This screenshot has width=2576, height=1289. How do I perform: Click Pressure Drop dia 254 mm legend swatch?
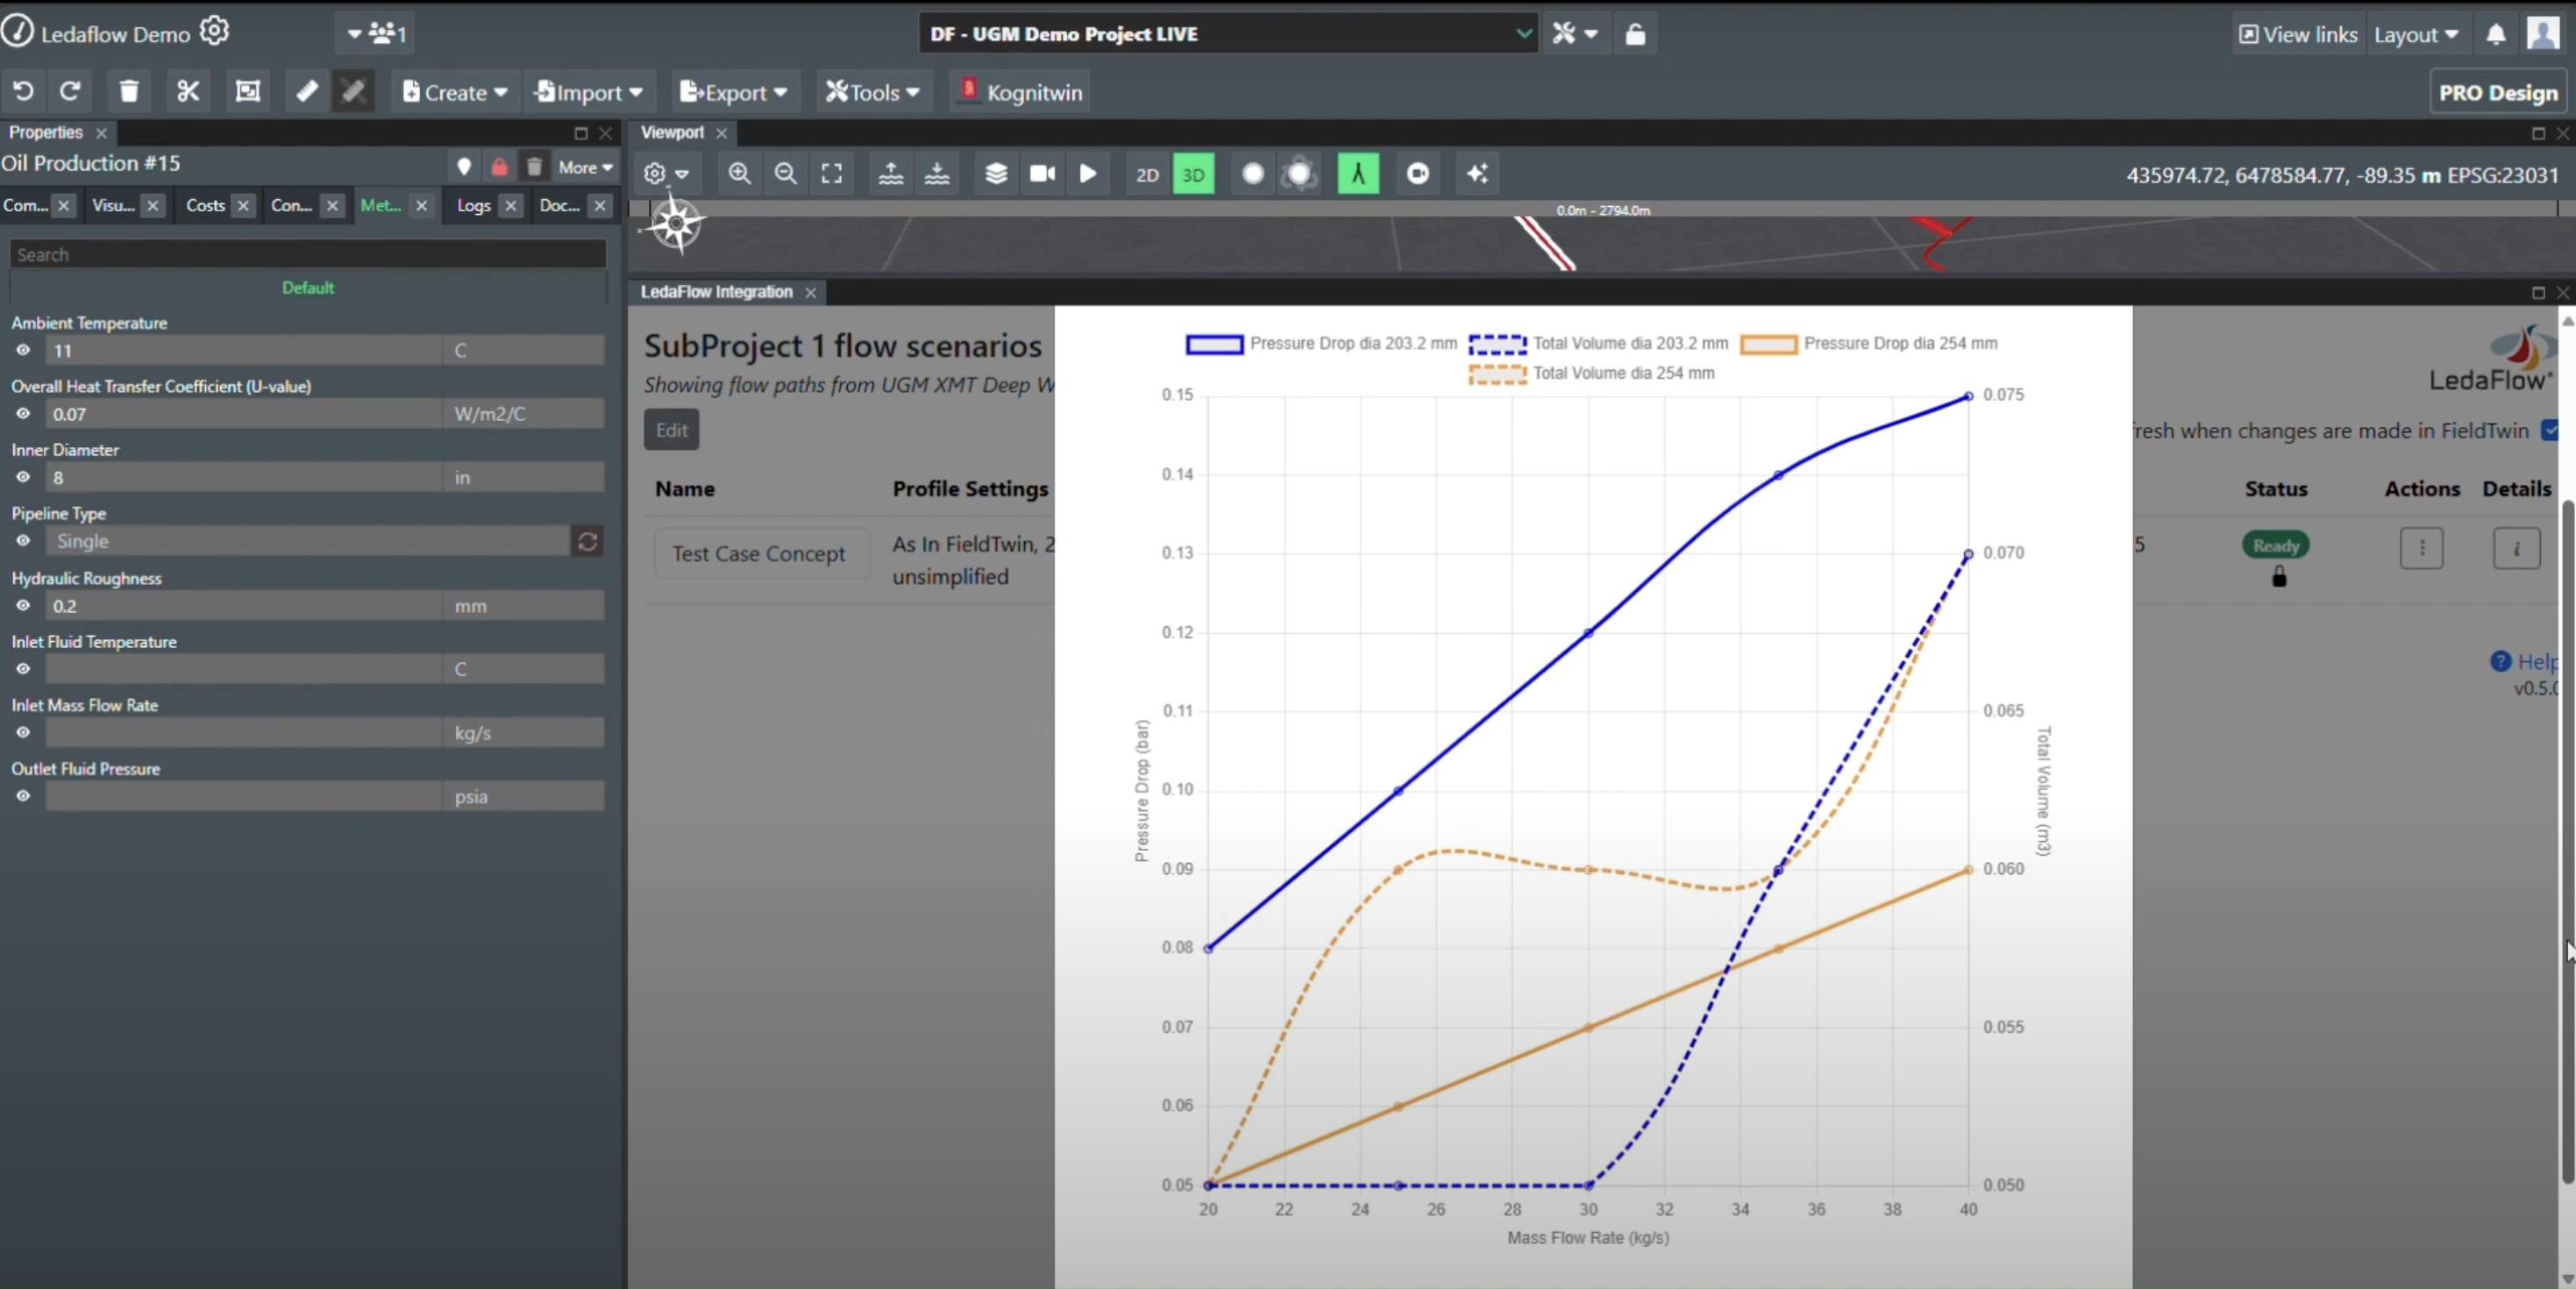[x=1768, y=345]
